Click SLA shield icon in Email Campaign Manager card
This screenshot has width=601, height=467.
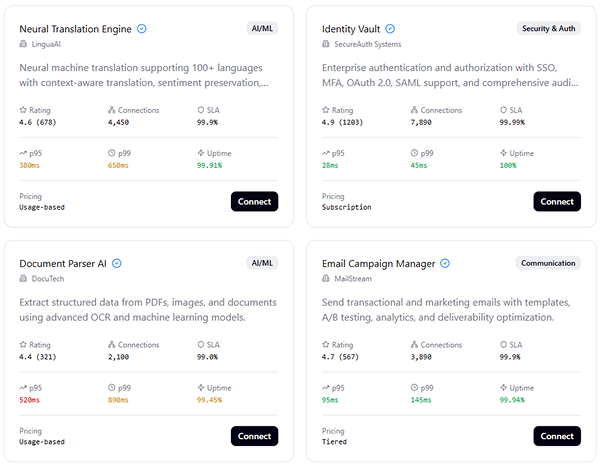coord(503,345)
